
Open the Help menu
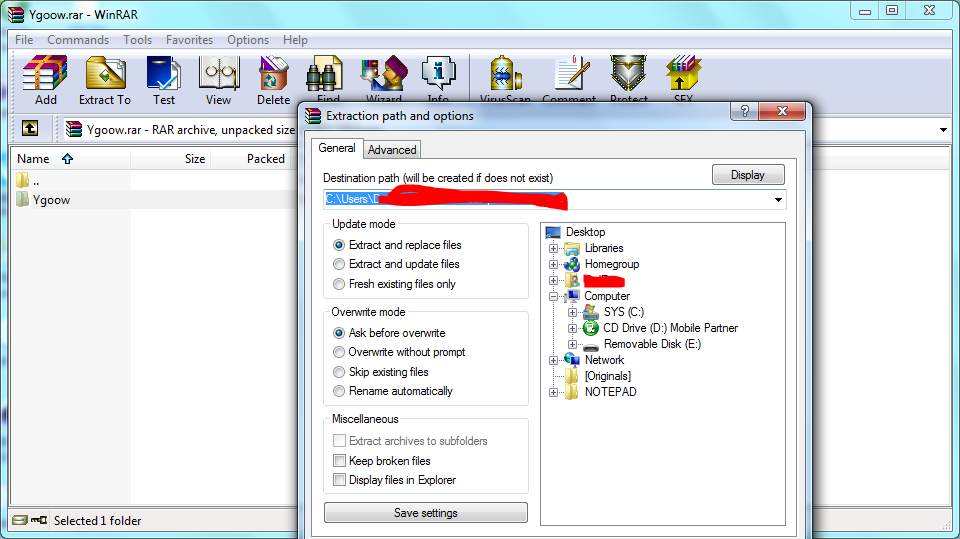[295, 40]
